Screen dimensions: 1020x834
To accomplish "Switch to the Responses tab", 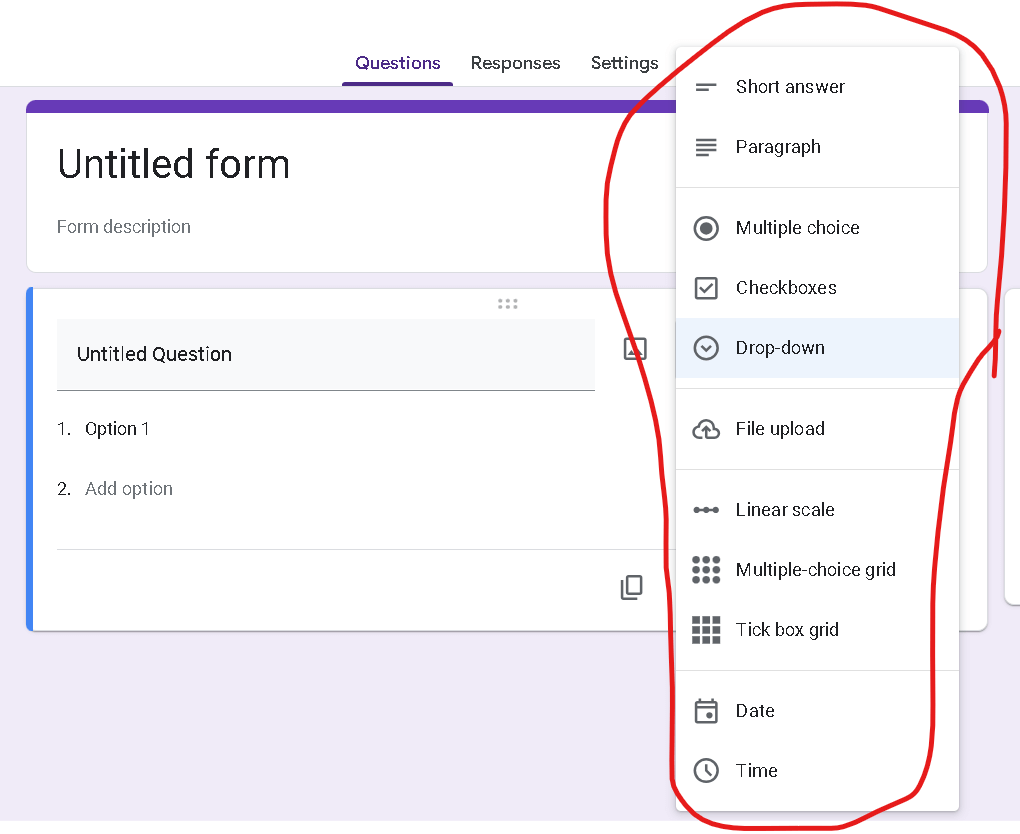I will (515, 63).
